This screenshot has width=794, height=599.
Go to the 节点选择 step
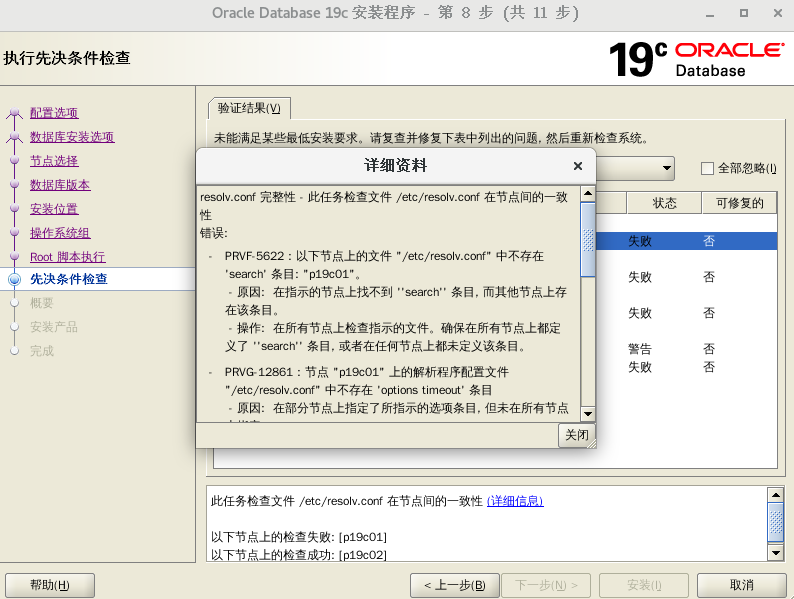[x=54, y=161]
